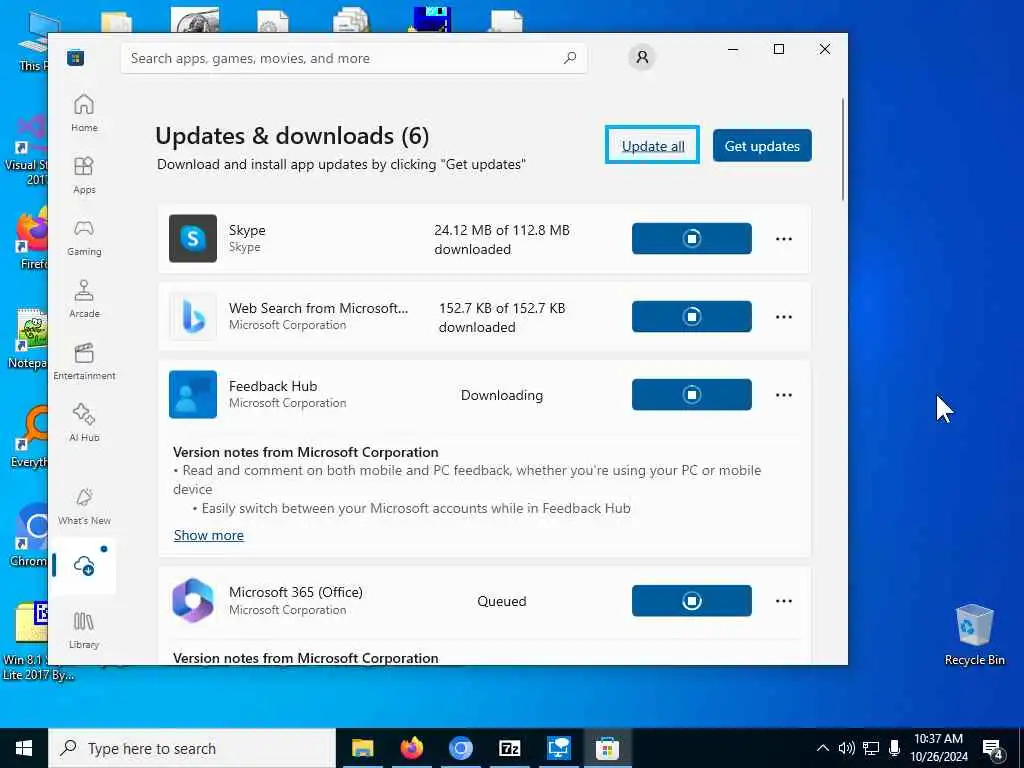Stop the queued Microsoft 365 download
1024x768 pixels.
pyautogui.click(x=692, y=601)
